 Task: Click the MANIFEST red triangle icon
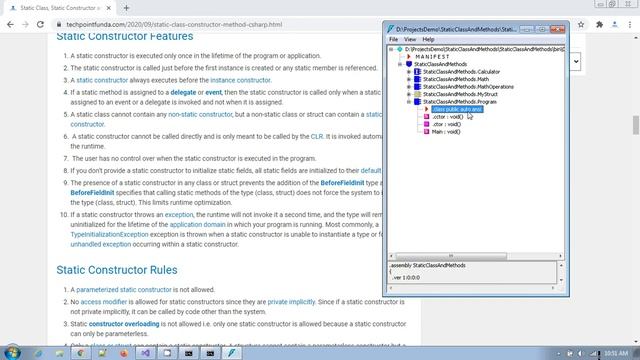click(x=409, y=57)
